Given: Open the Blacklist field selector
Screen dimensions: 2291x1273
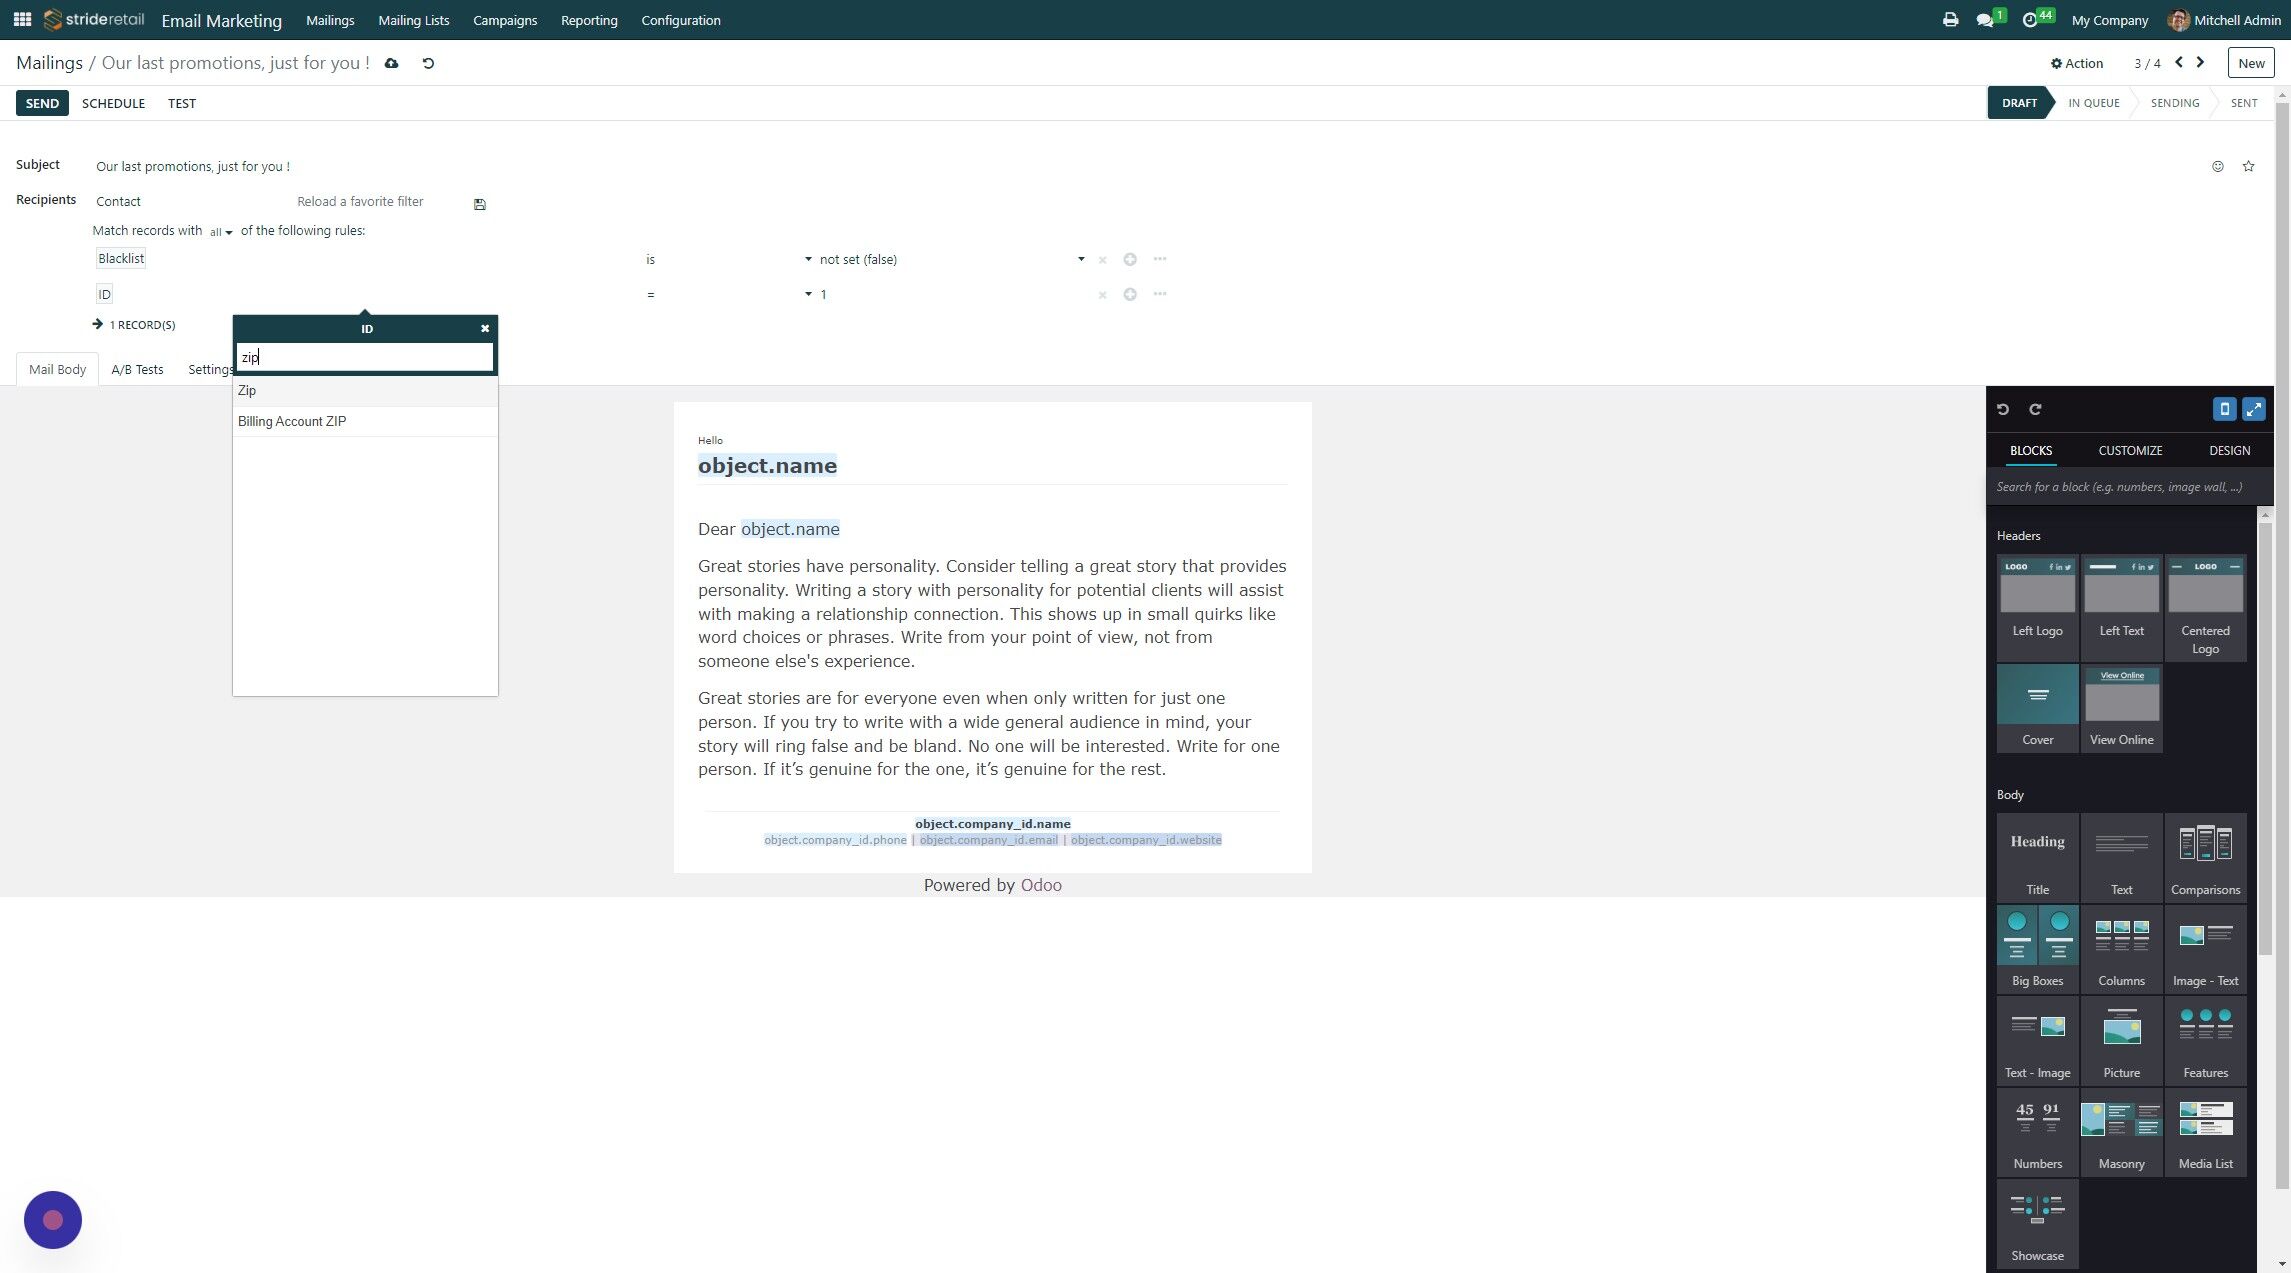Looking at the screenshot, I should pyautogui.click(x=121, y=258).
